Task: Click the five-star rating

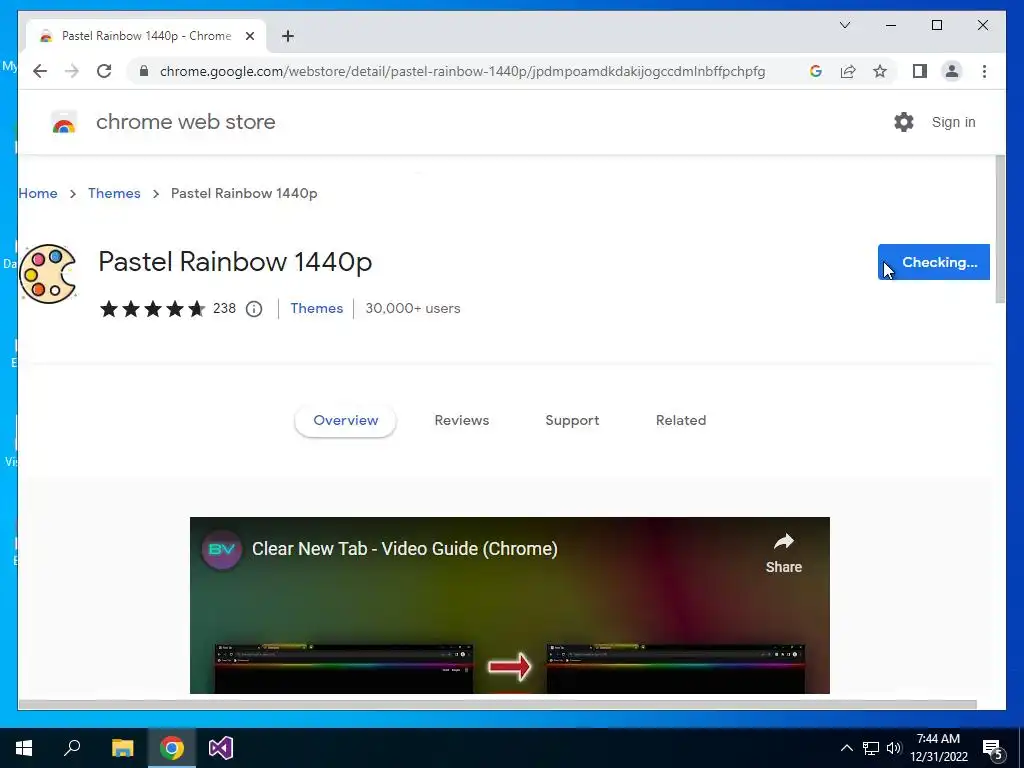Action: [152, 309]
